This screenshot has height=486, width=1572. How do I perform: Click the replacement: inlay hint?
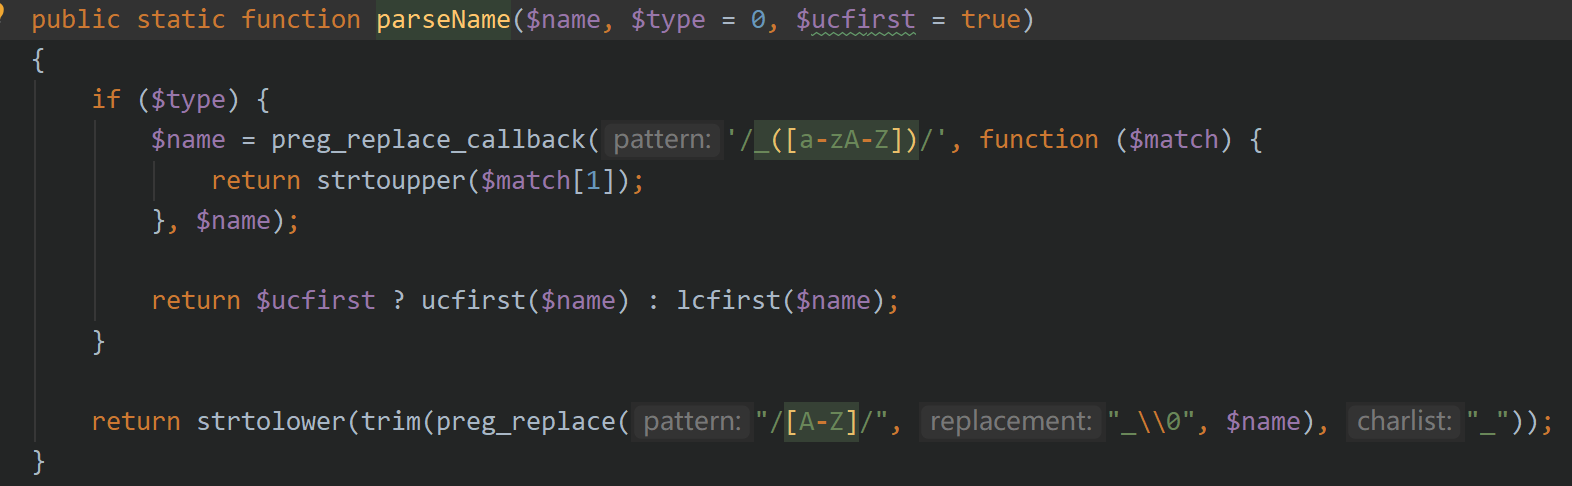tap(1011, 422)
